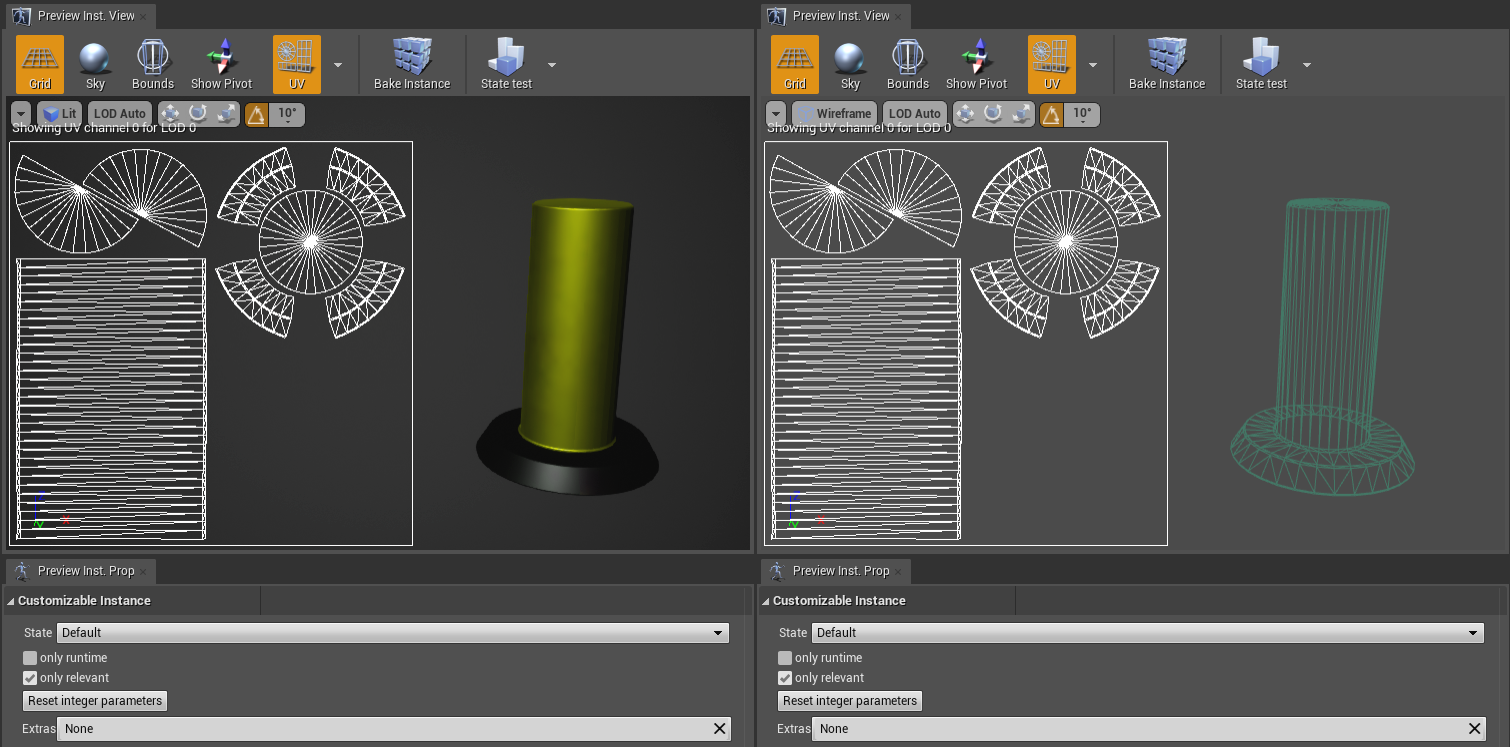
Task: Clear Extras field with X in right panel
Action: (1475, 729)
